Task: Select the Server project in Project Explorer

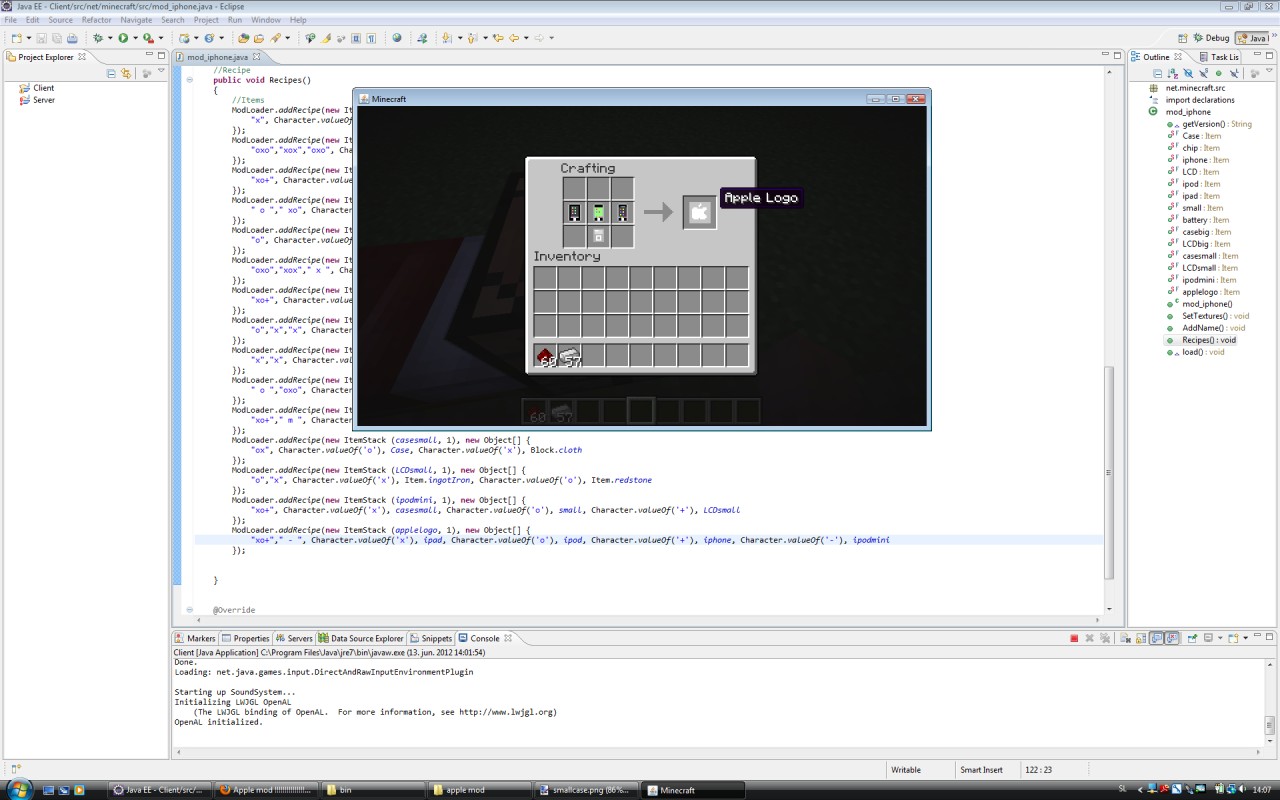Action: (x=37, y=100)
